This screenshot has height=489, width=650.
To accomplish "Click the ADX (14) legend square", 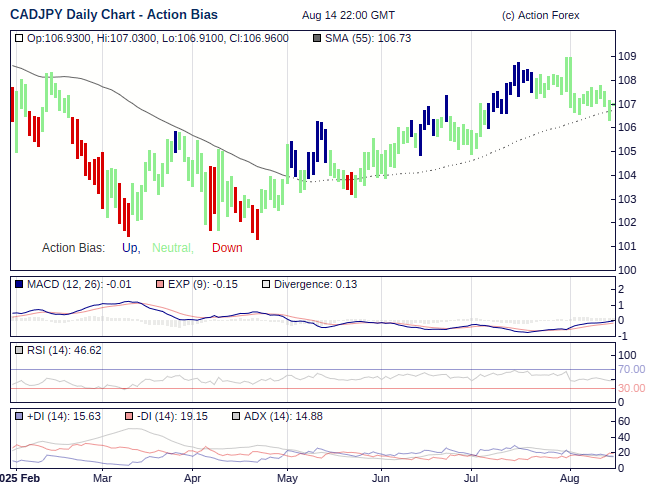I will click(236, 417).
